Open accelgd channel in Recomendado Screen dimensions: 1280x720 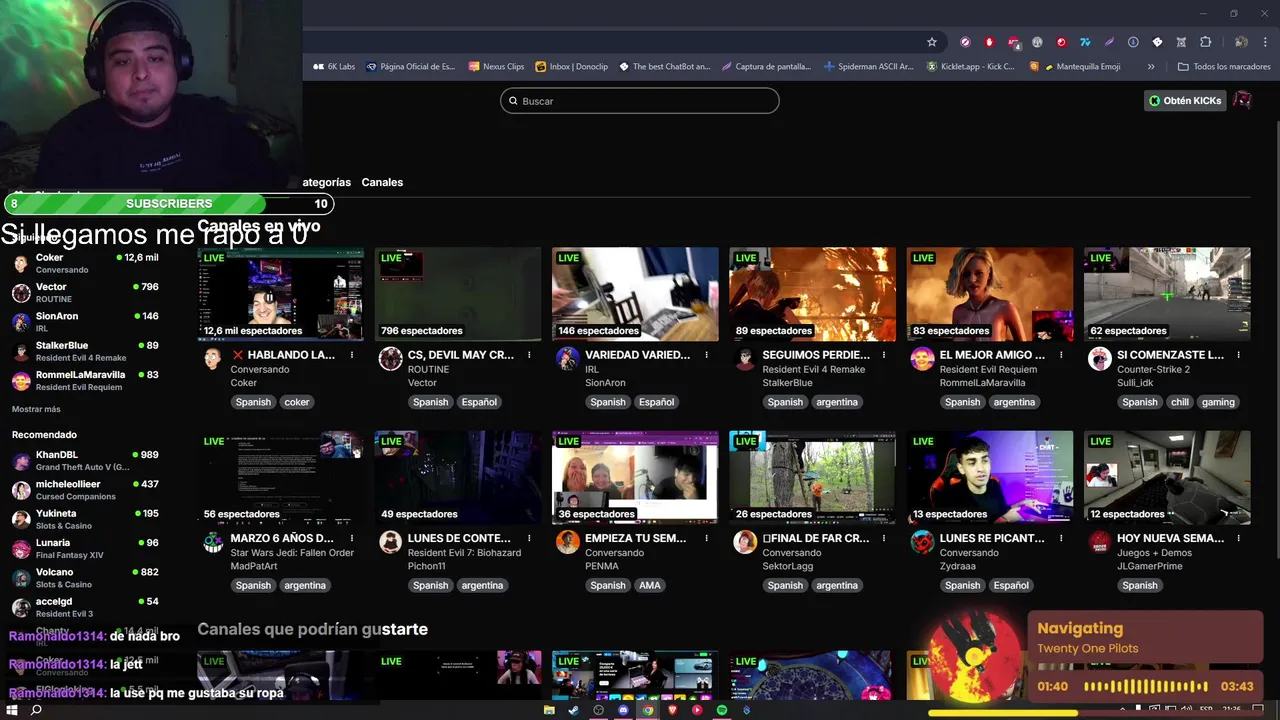(x=85, y=607)
